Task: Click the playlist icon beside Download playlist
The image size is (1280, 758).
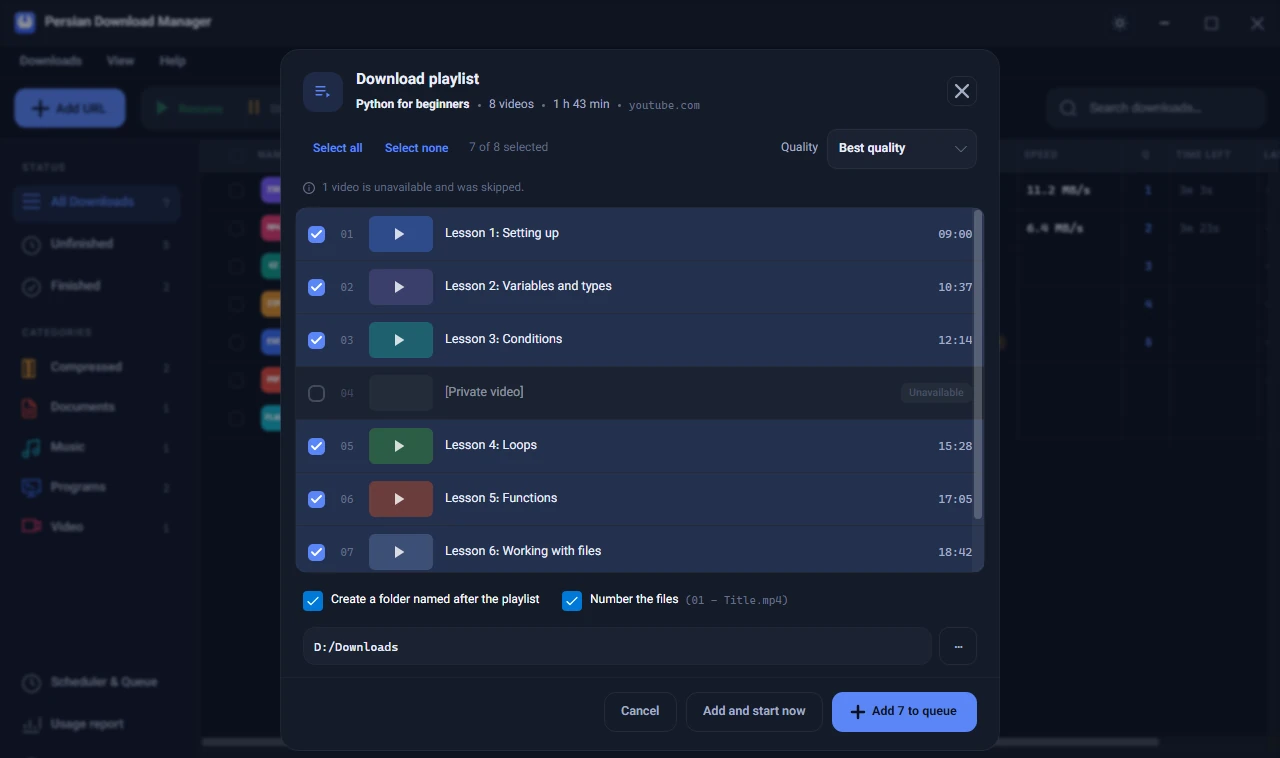Action: click(323, 92)
